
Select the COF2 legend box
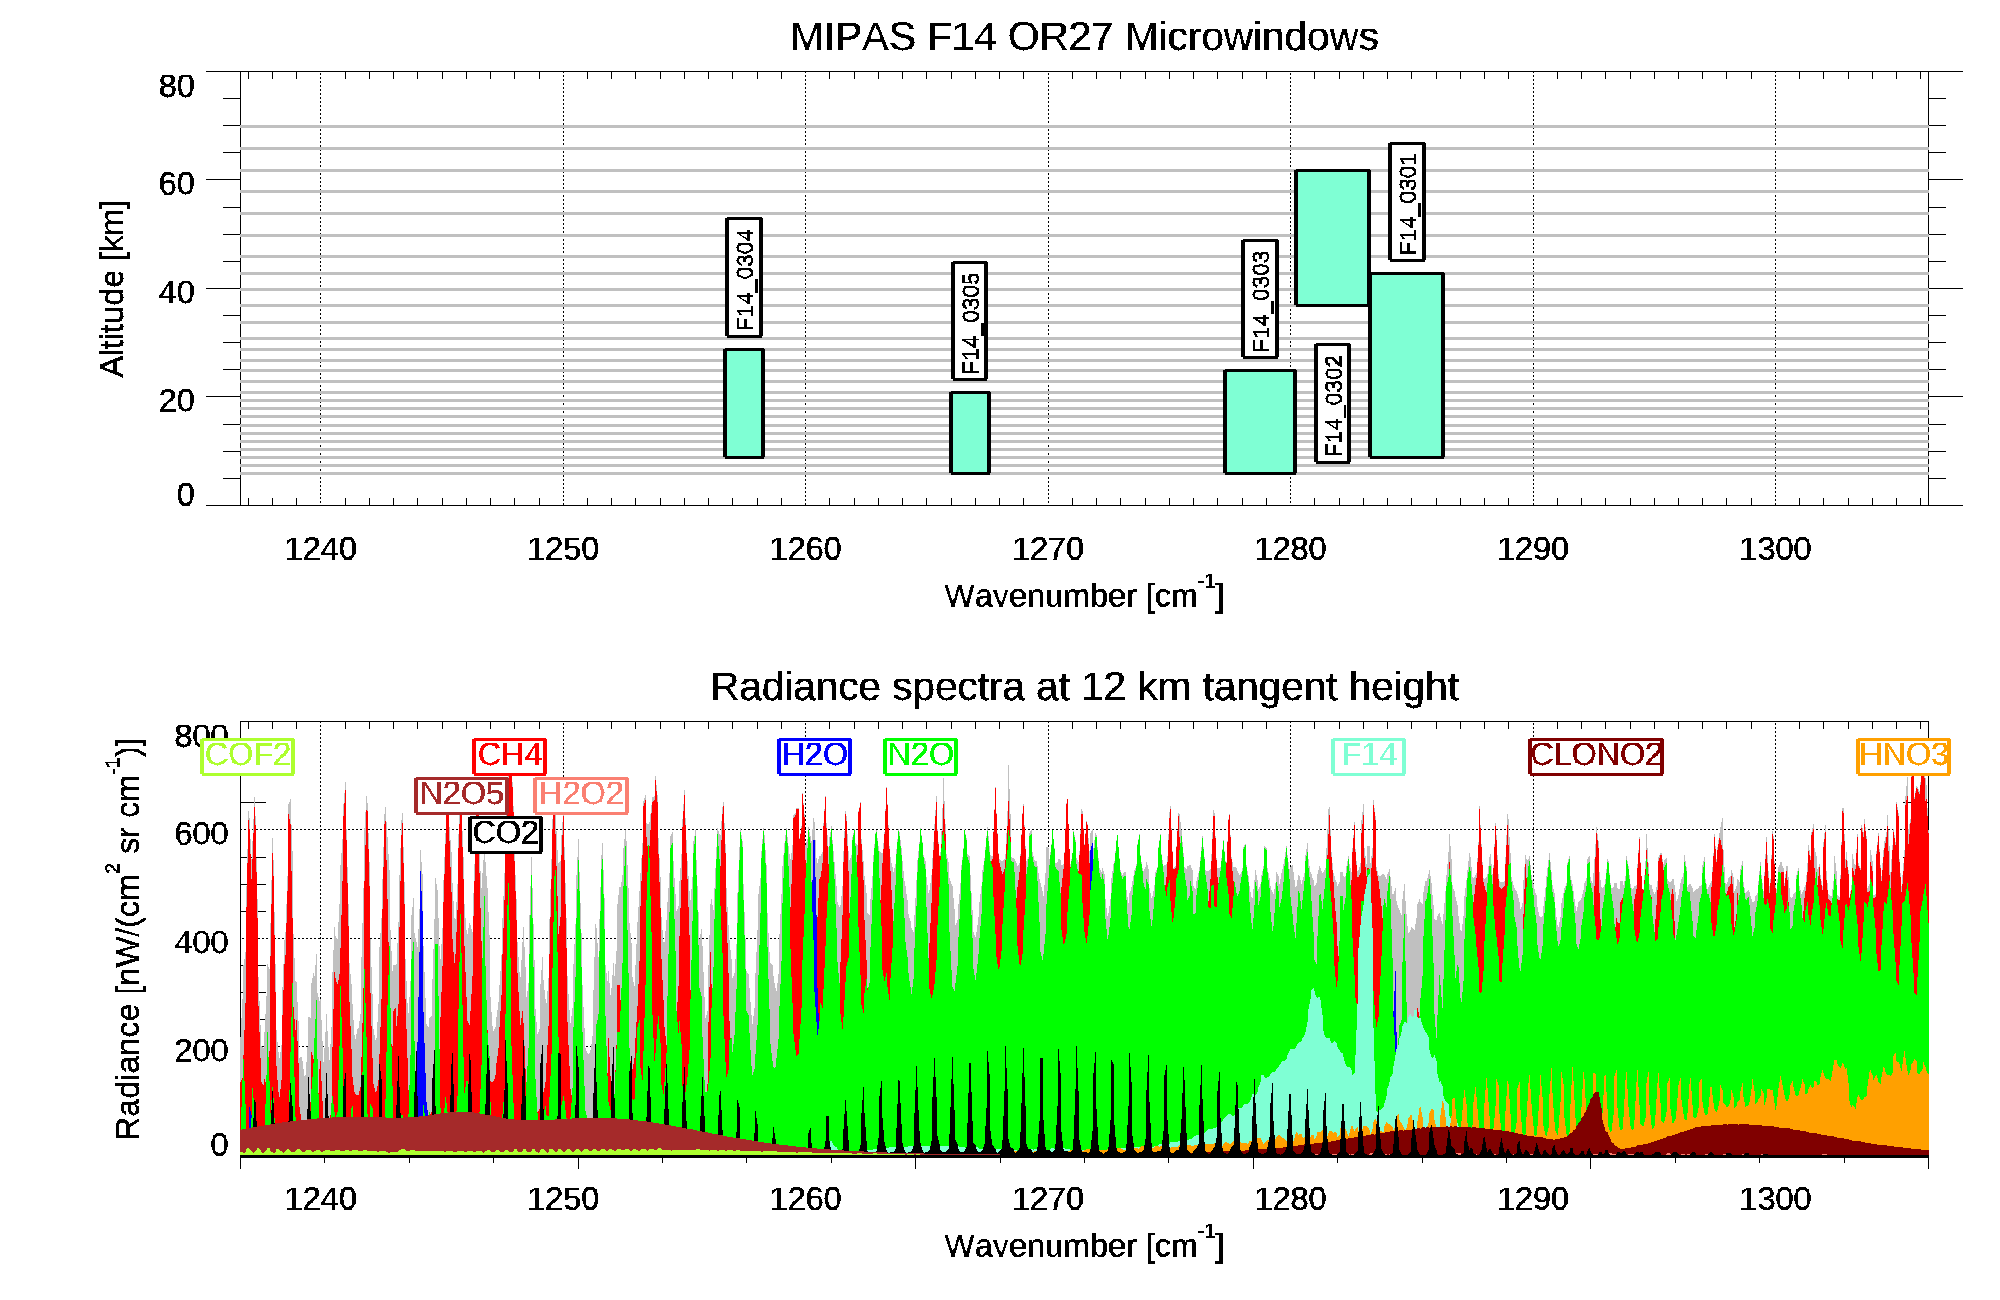pos(248,755)
